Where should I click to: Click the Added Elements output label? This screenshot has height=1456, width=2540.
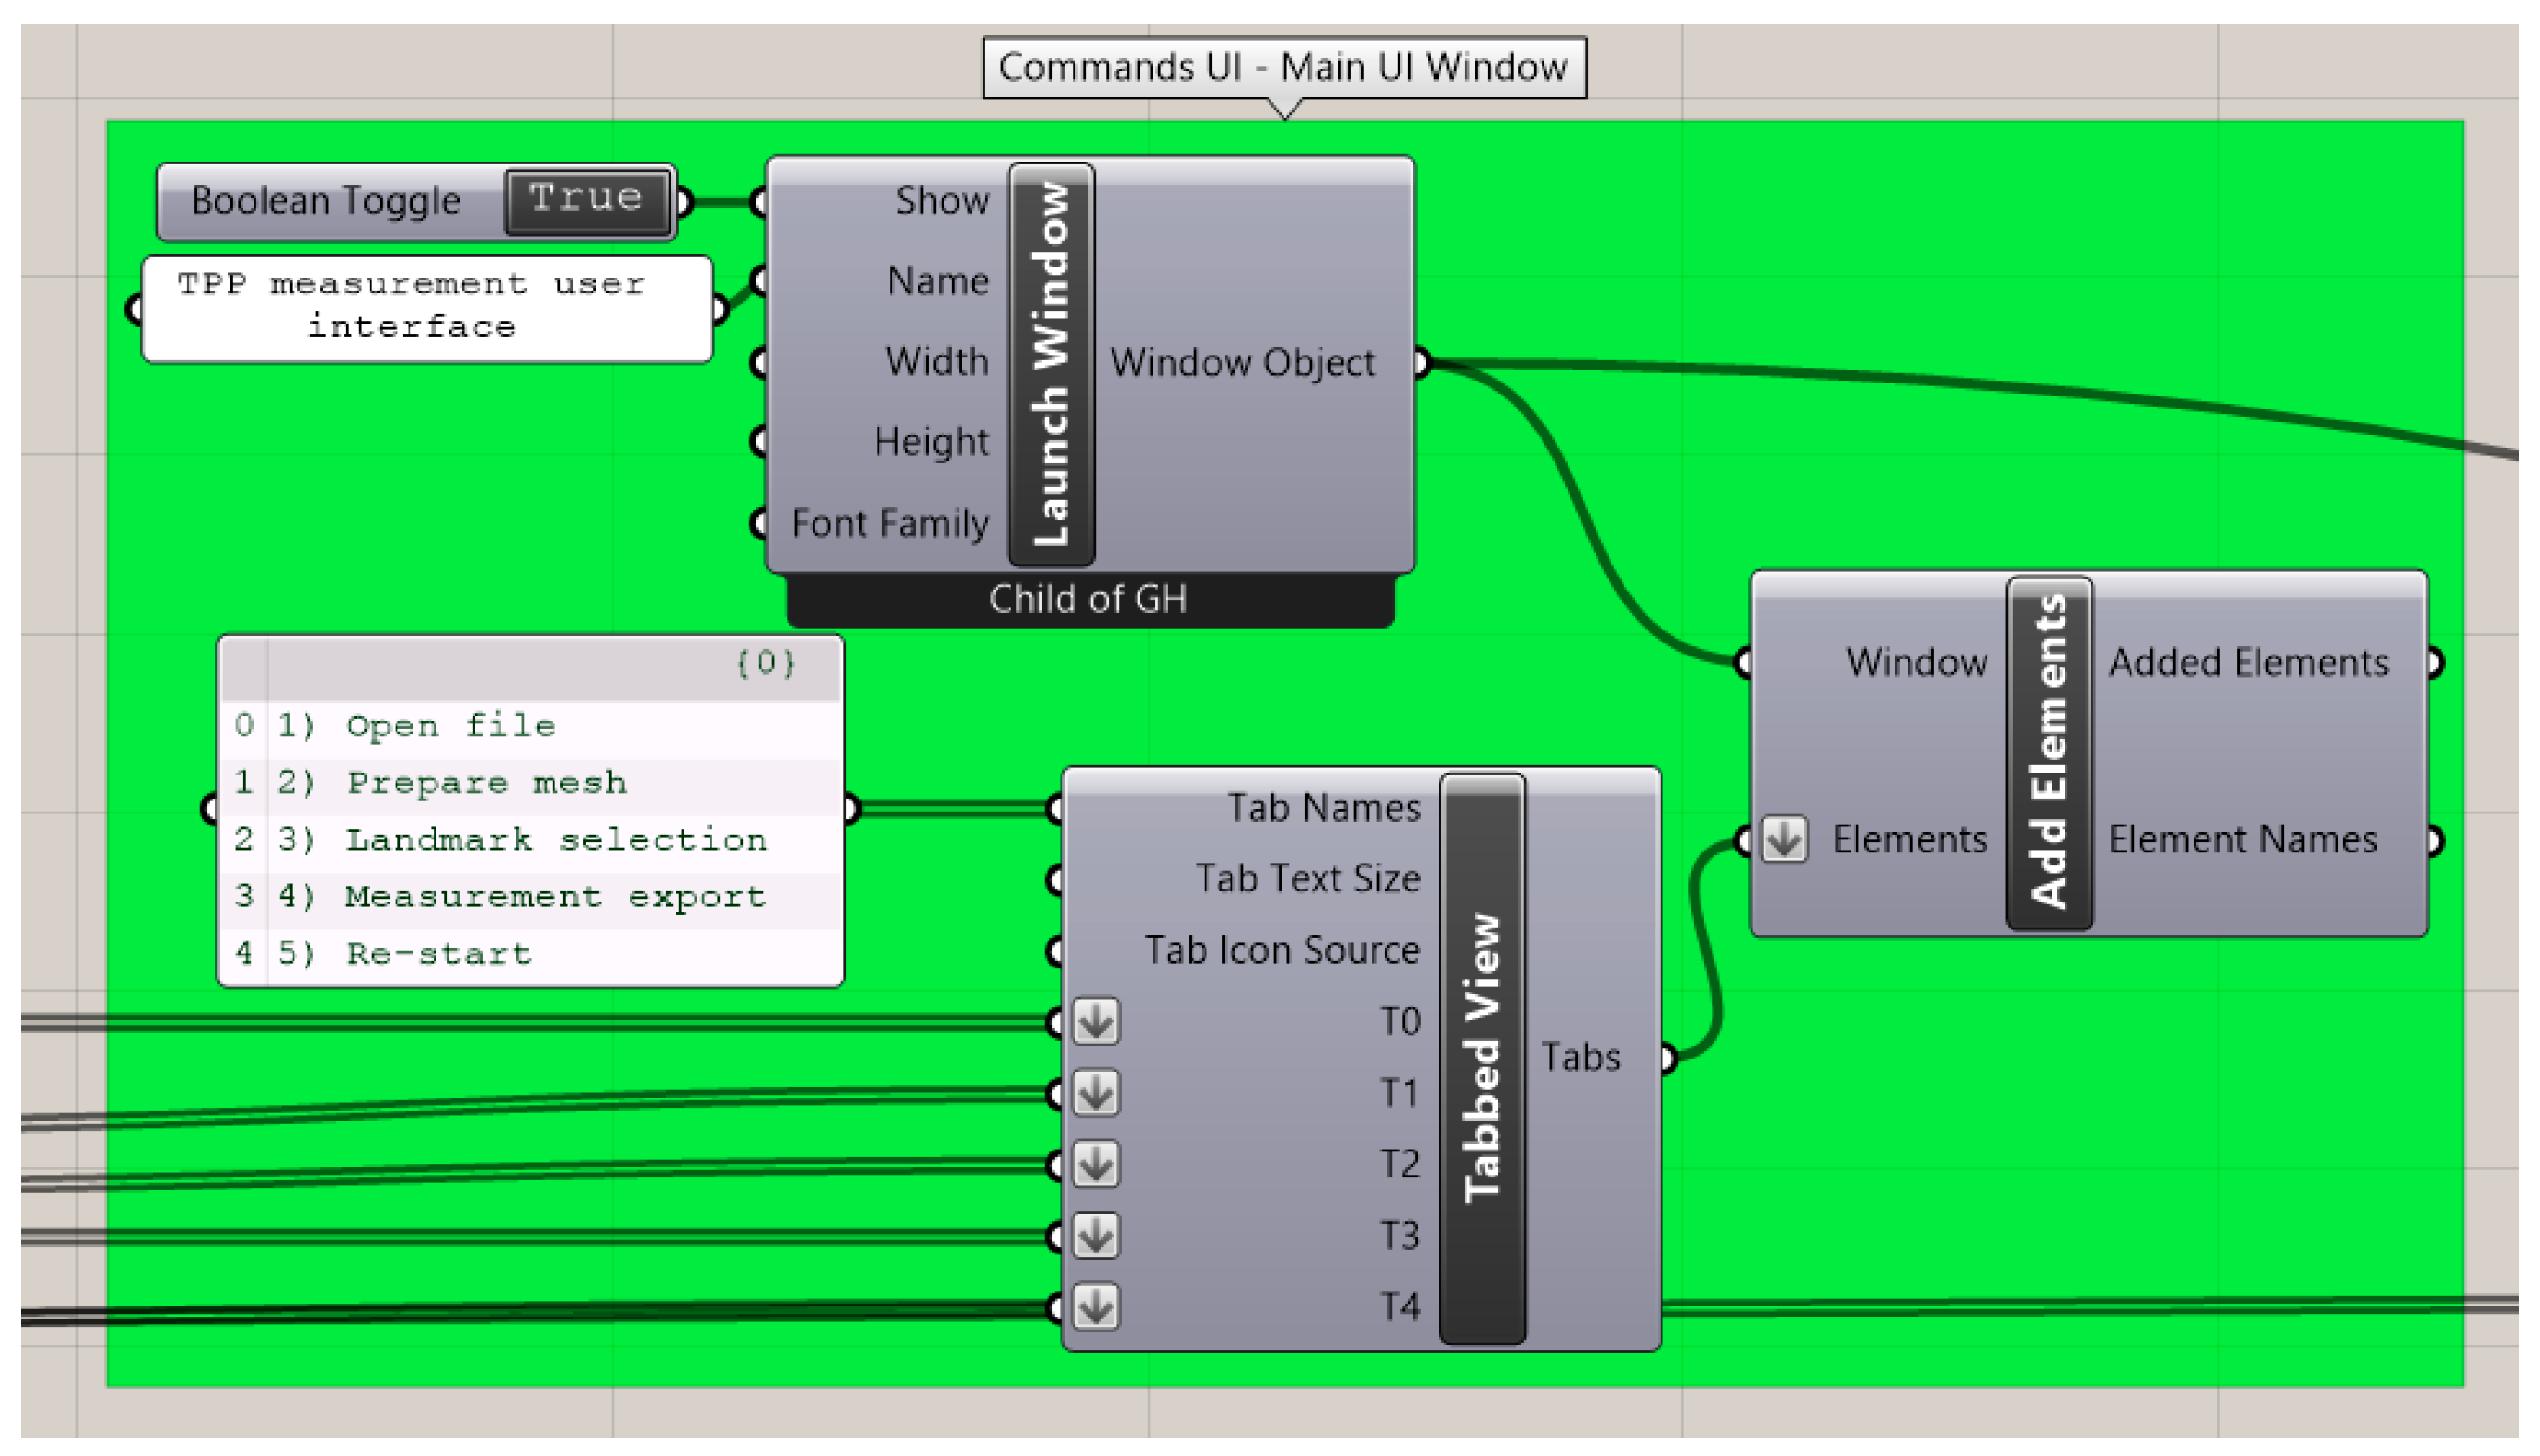[2248, 662]
